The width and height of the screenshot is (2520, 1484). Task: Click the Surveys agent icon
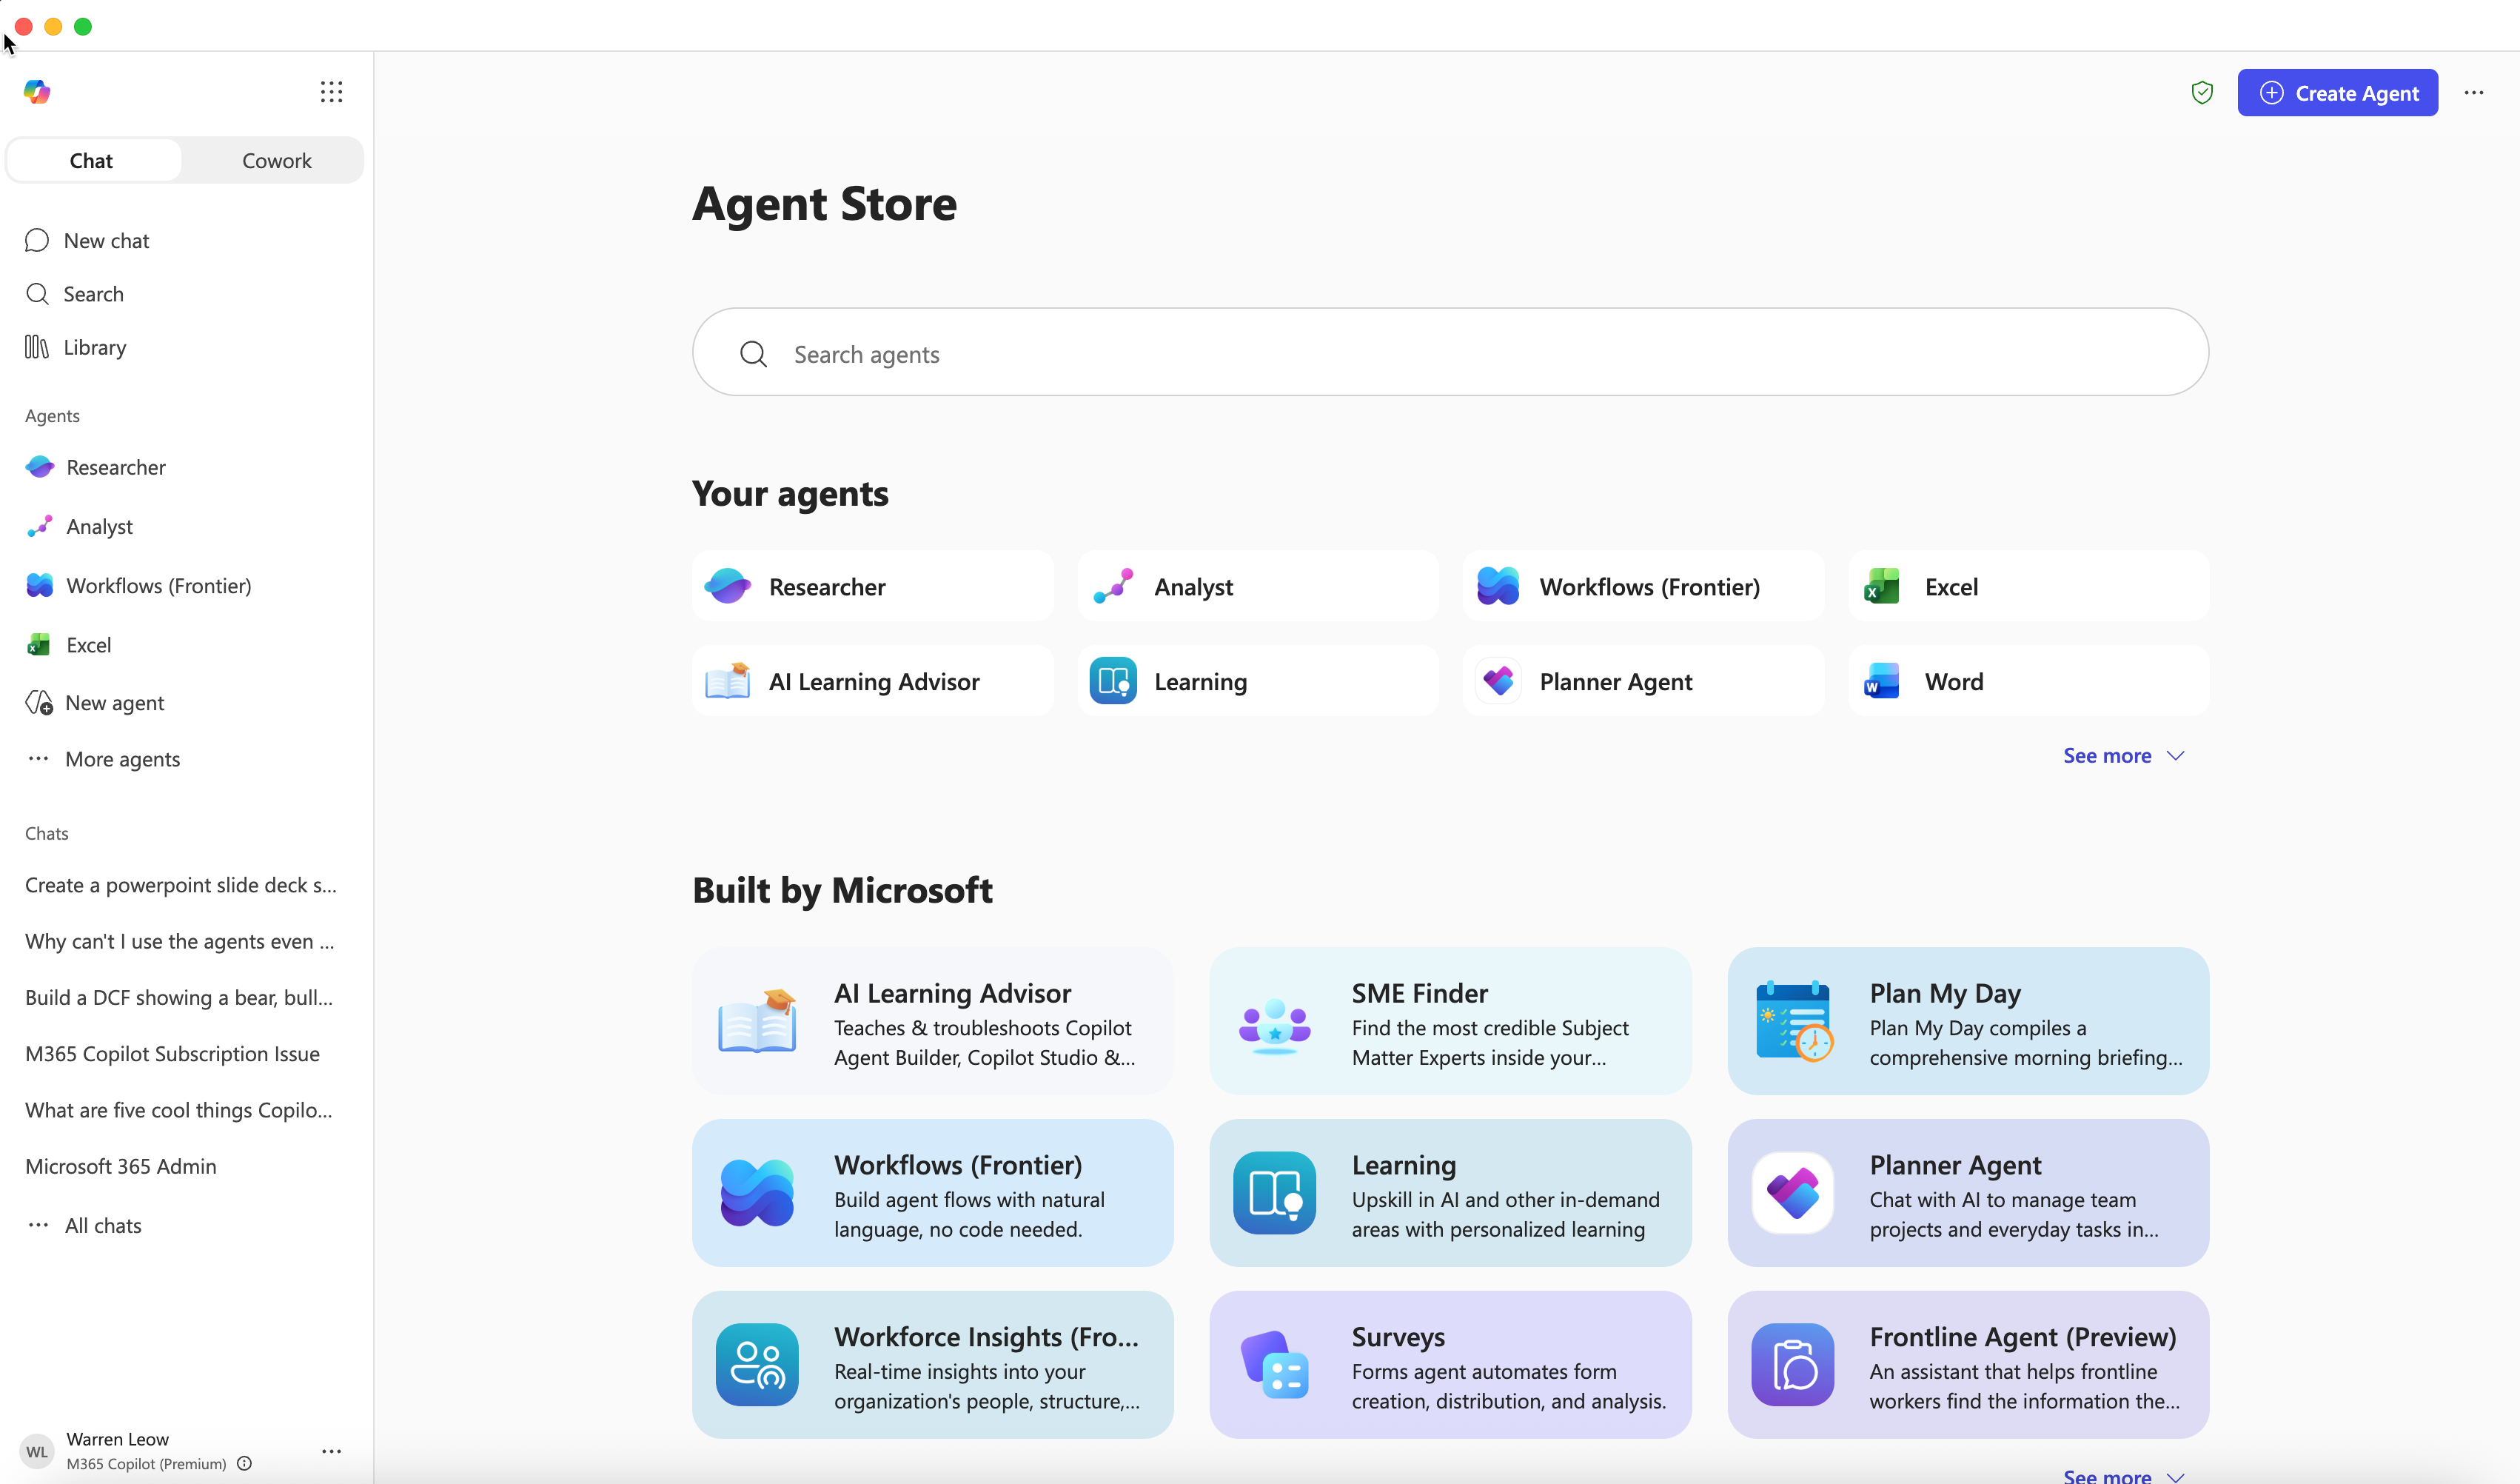tap(1274, 1364)
